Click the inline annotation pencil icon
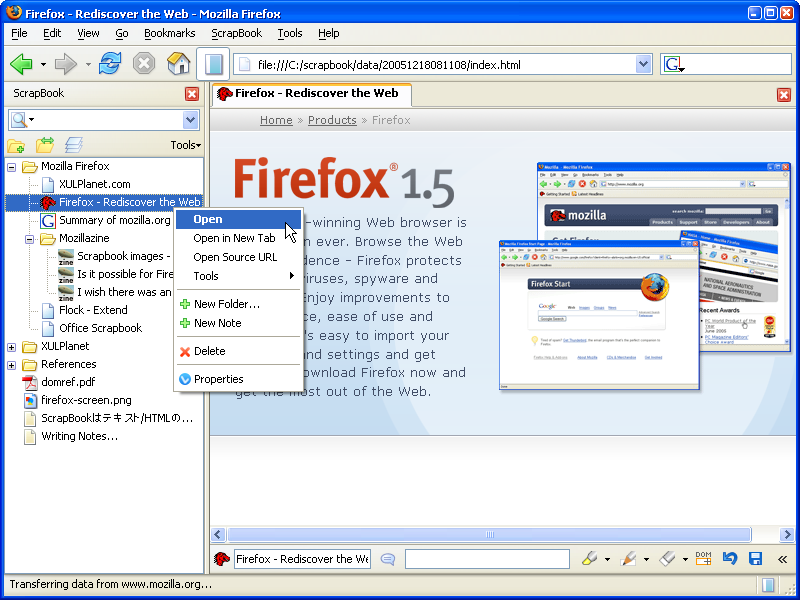The height and width of the screenshot is (600, 800). click(x=629, y=559)
